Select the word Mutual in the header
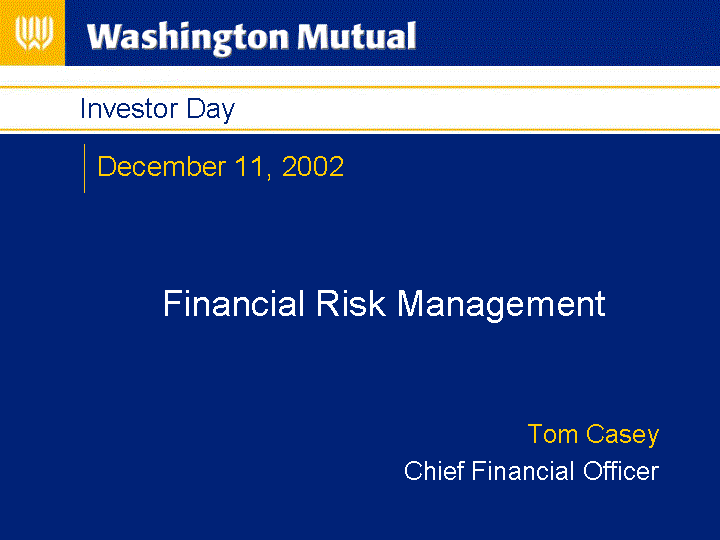 [357, 36]
